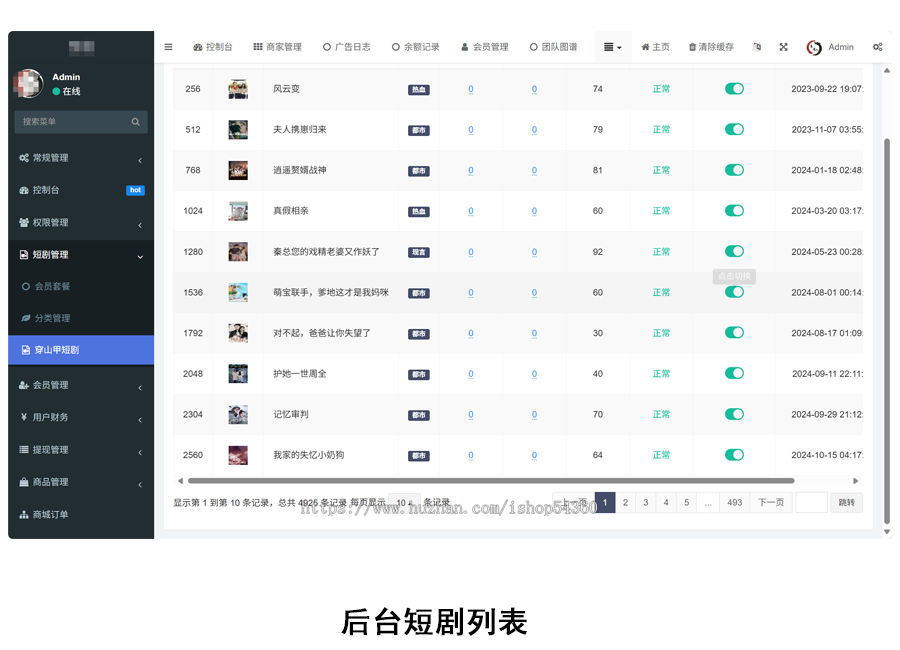900x650 pixels.
Task: Open the cover thumbnail of 风云变
Action: tap(238, 89)
